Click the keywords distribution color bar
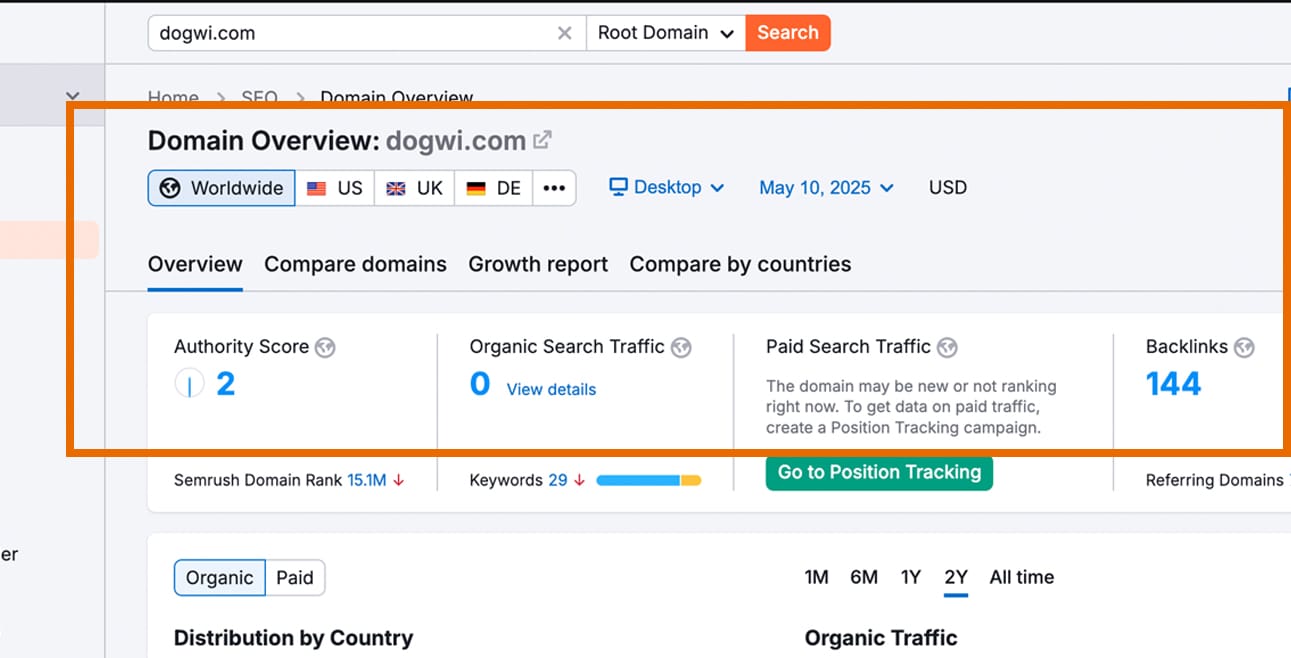Screen dimensions: 1291x658 click(x=649, y=480)
